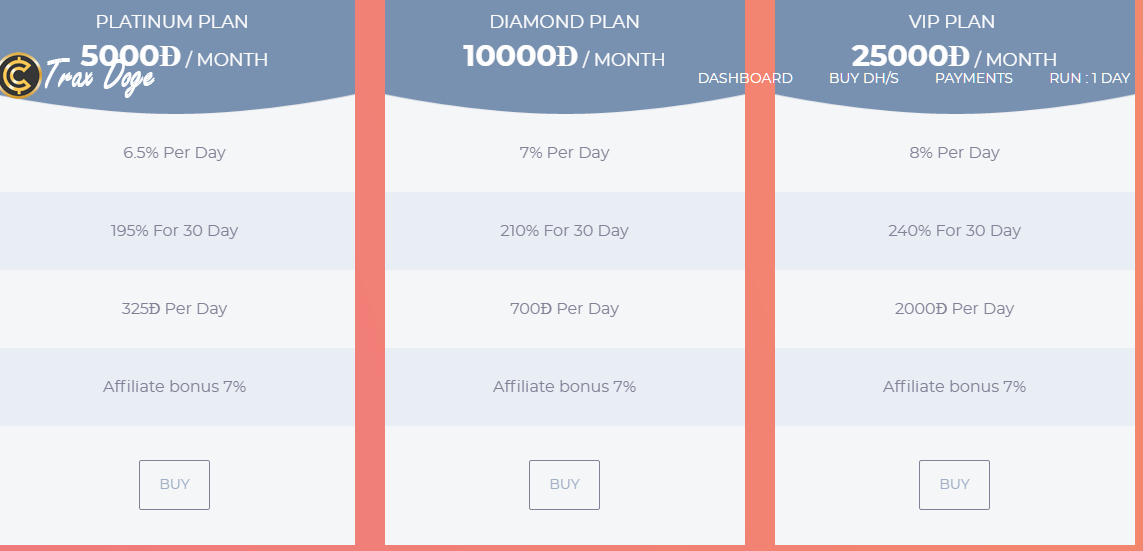Click the Trax Doge coin logo icon
The height and width of the screenshot is (551, 1143).
pyautogui.click(x=19, y=76)
